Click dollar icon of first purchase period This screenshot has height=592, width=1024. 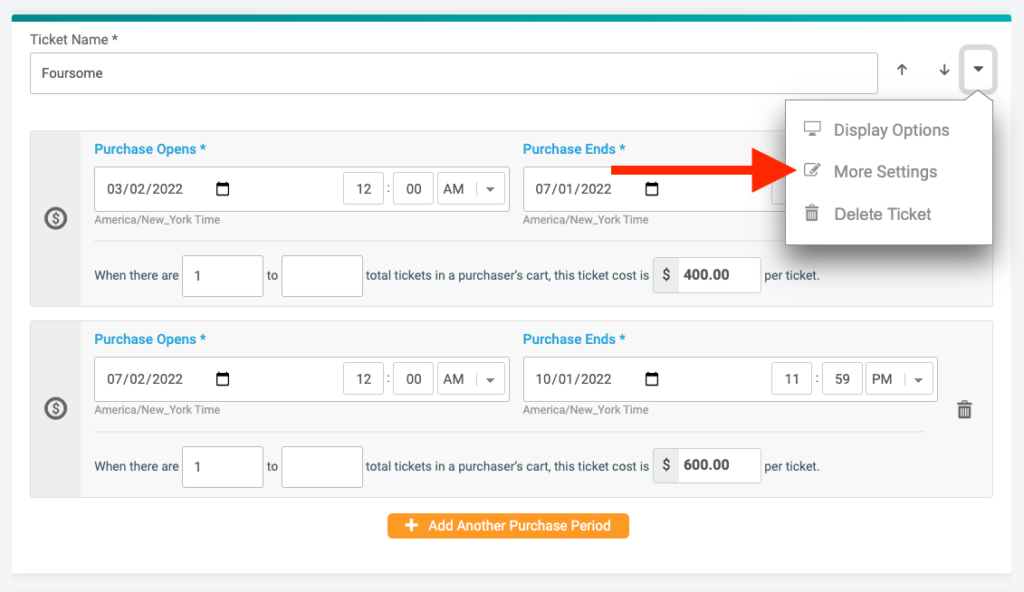click(56, 218)
